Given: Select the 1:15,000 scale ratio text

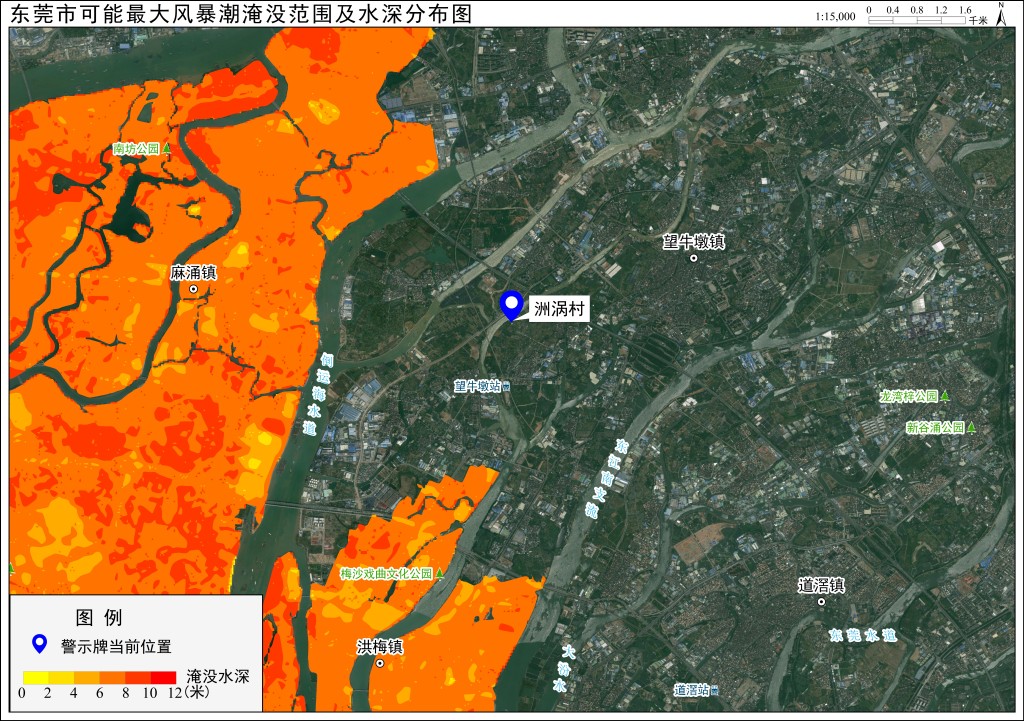Looking at the screenshot, I should tap(835, 16).
